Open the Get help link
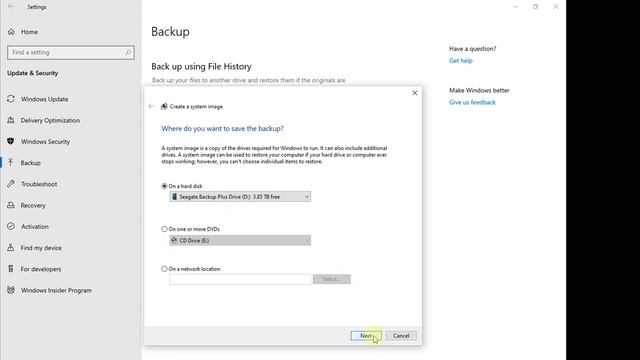 point(460,60)
